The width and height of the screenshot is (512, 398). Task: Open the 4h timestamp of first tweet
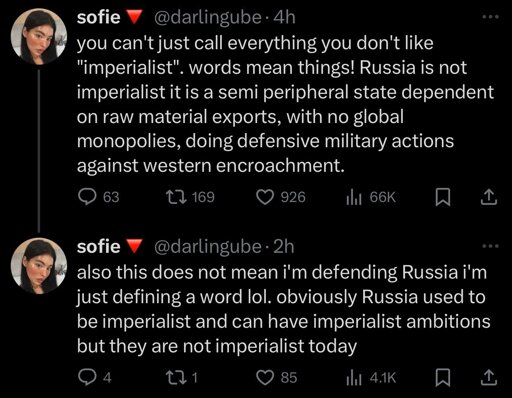[x=284, y=17]
